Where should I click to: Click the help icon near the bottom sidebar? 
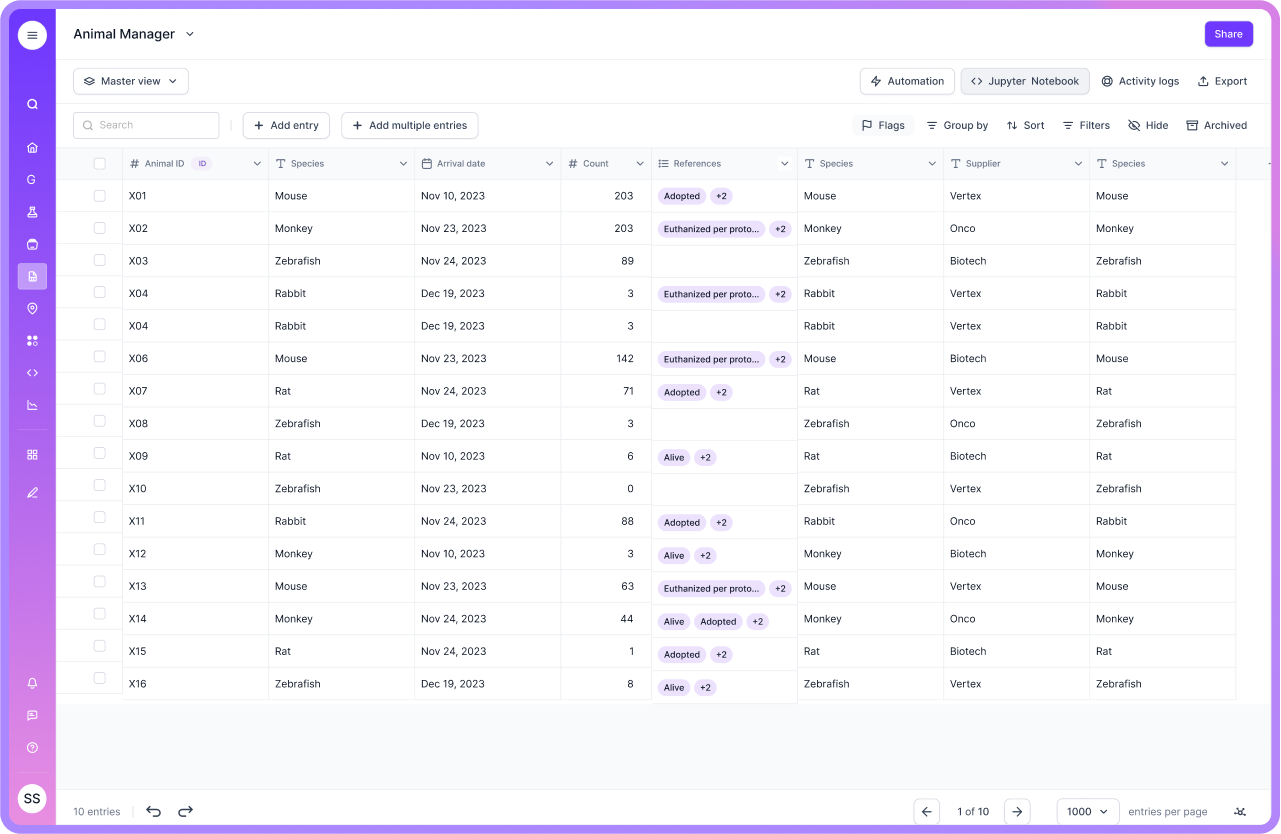coord(32,747)
